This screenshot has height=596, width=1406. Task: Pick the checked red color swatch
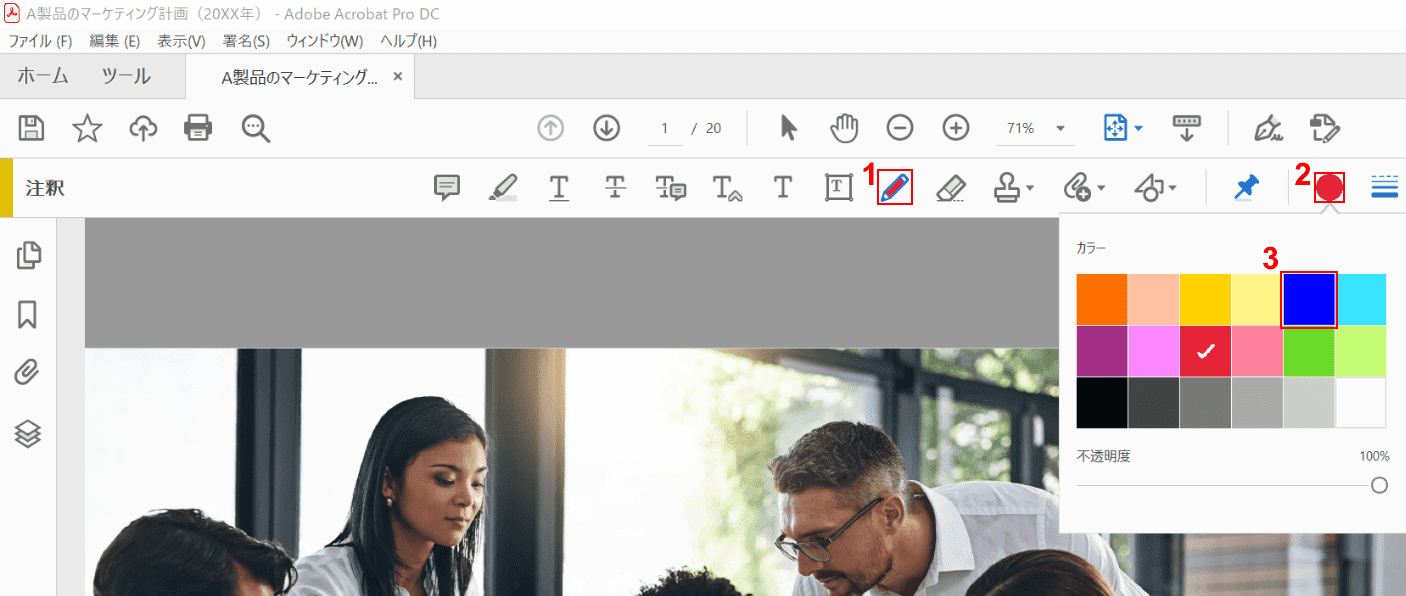pos(1206,351)
